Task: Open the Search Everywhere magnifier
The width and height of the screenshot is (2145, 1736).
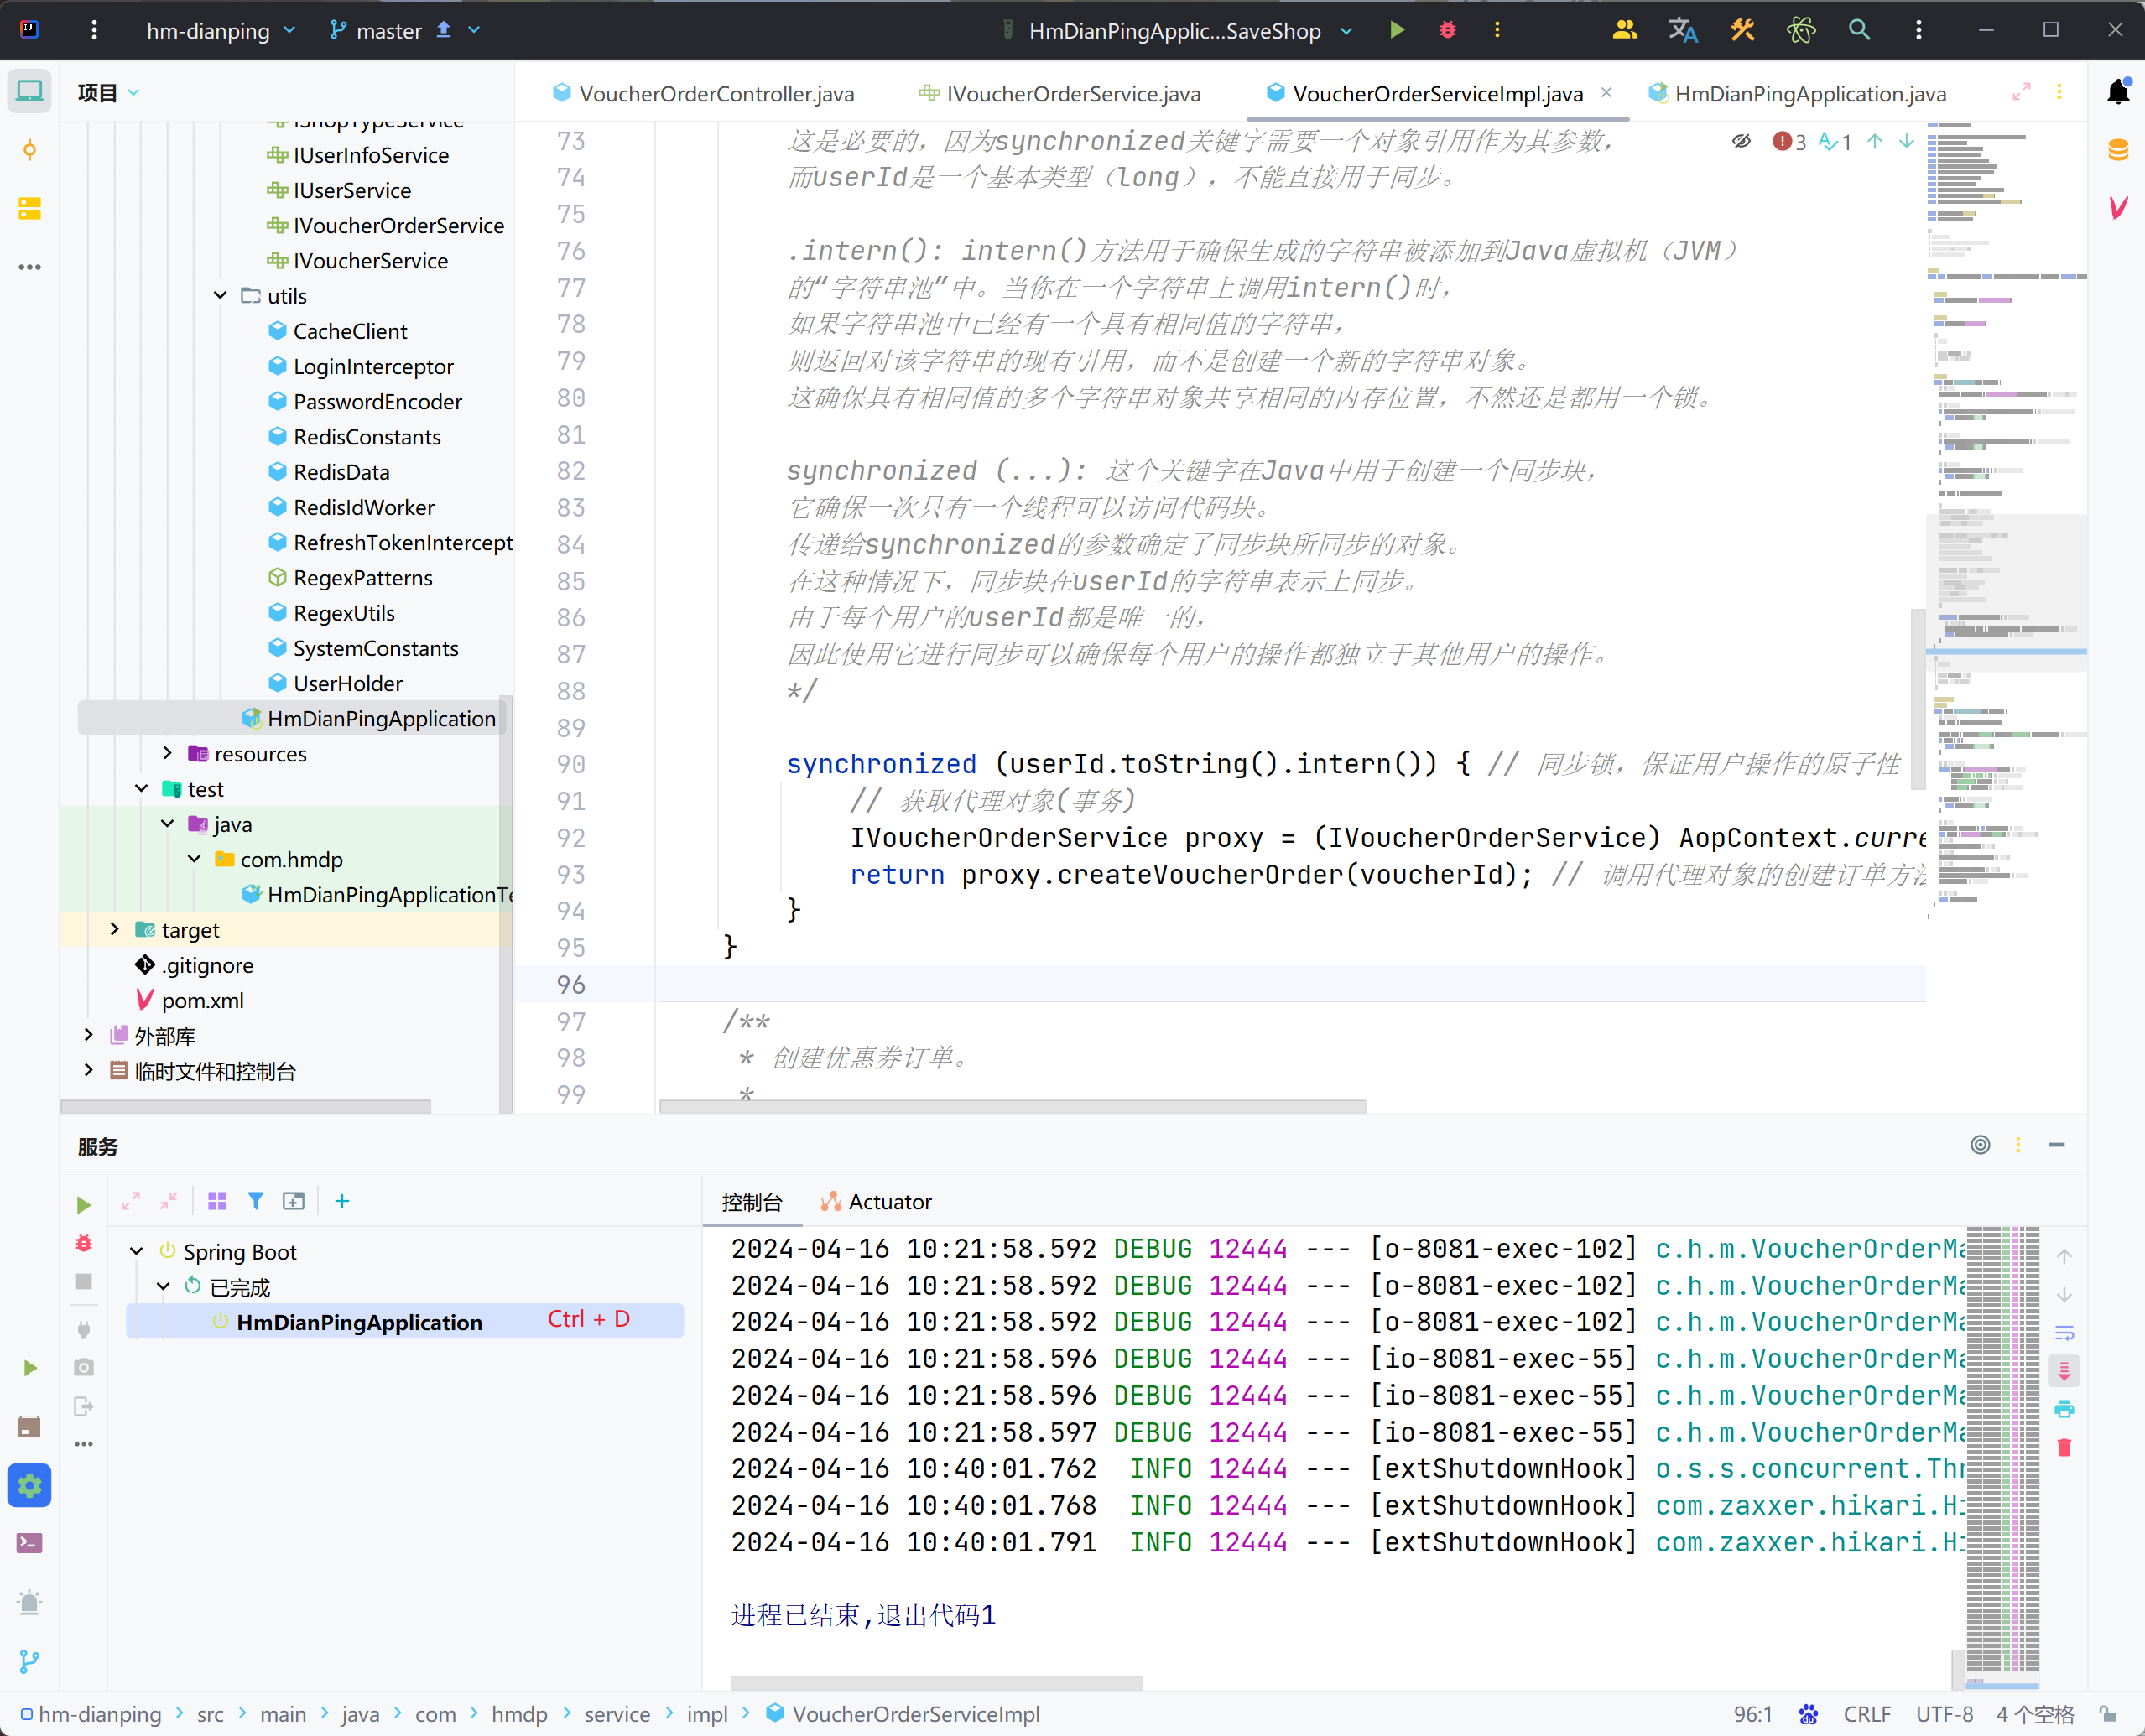Action: [1858, 30]
